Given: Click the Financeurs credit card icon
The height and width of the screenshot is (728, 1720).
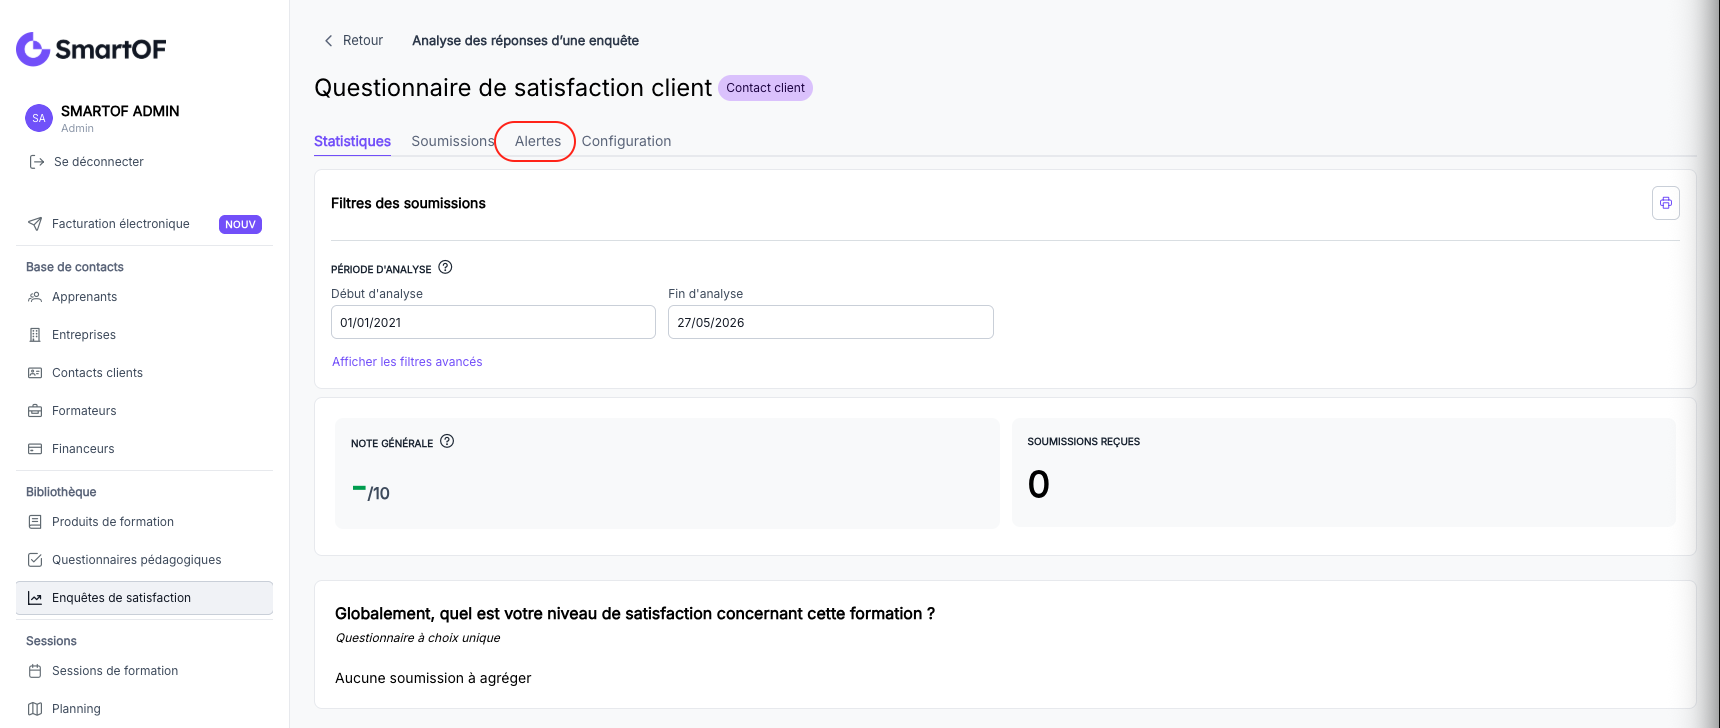Looking at the screenshot, I should pos(35,449).
